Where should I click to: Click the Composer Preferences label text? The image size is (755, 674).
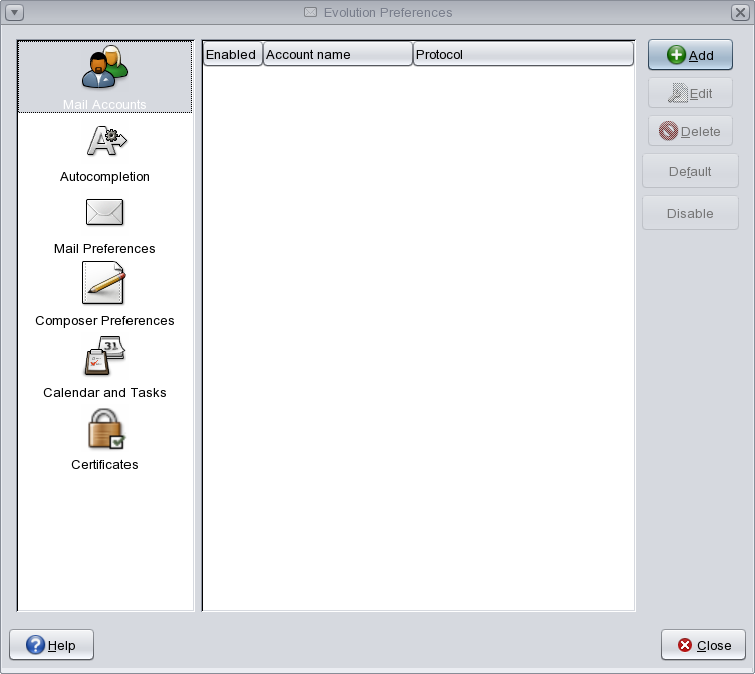point(104,321)
